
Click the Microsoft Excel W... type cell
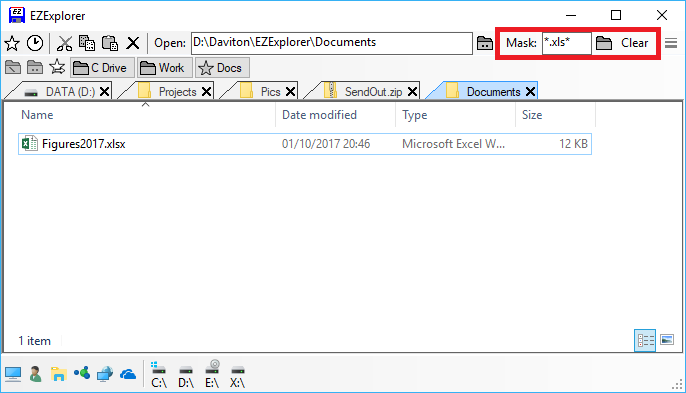point(453,144)
